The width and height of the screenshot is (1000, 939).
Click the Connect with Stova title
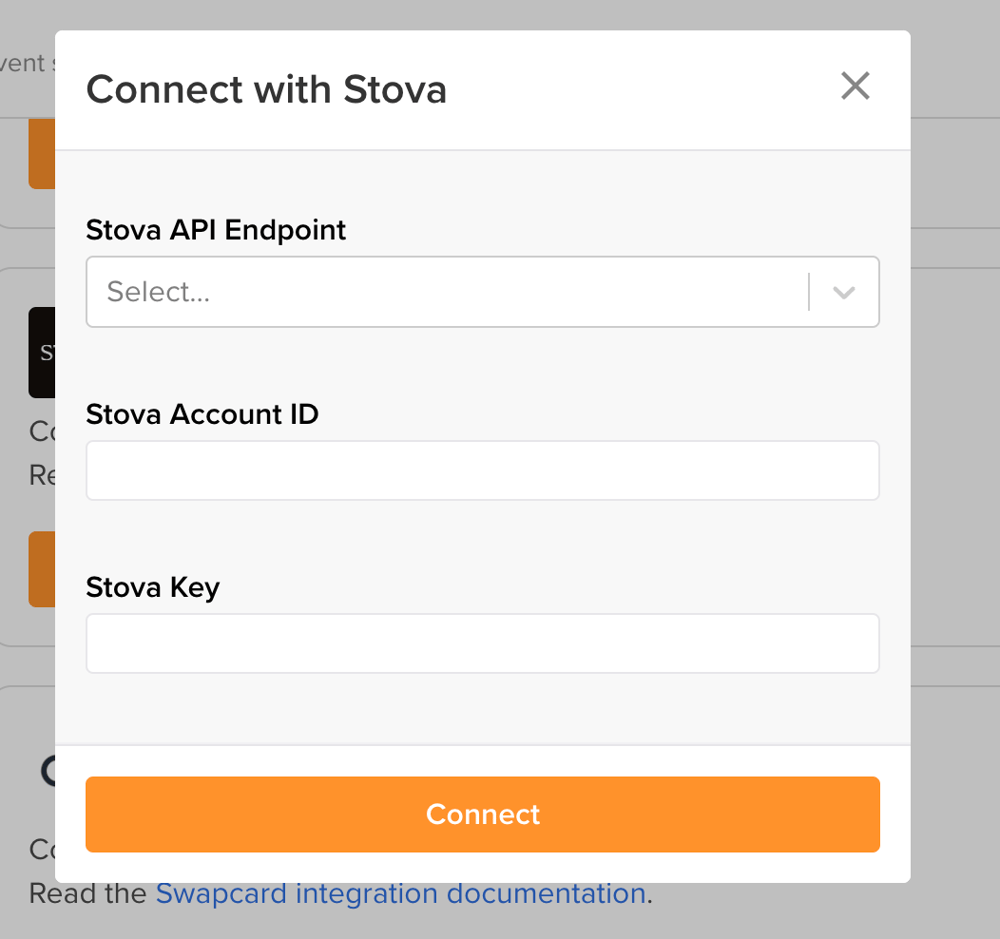[x=266, y=89]
